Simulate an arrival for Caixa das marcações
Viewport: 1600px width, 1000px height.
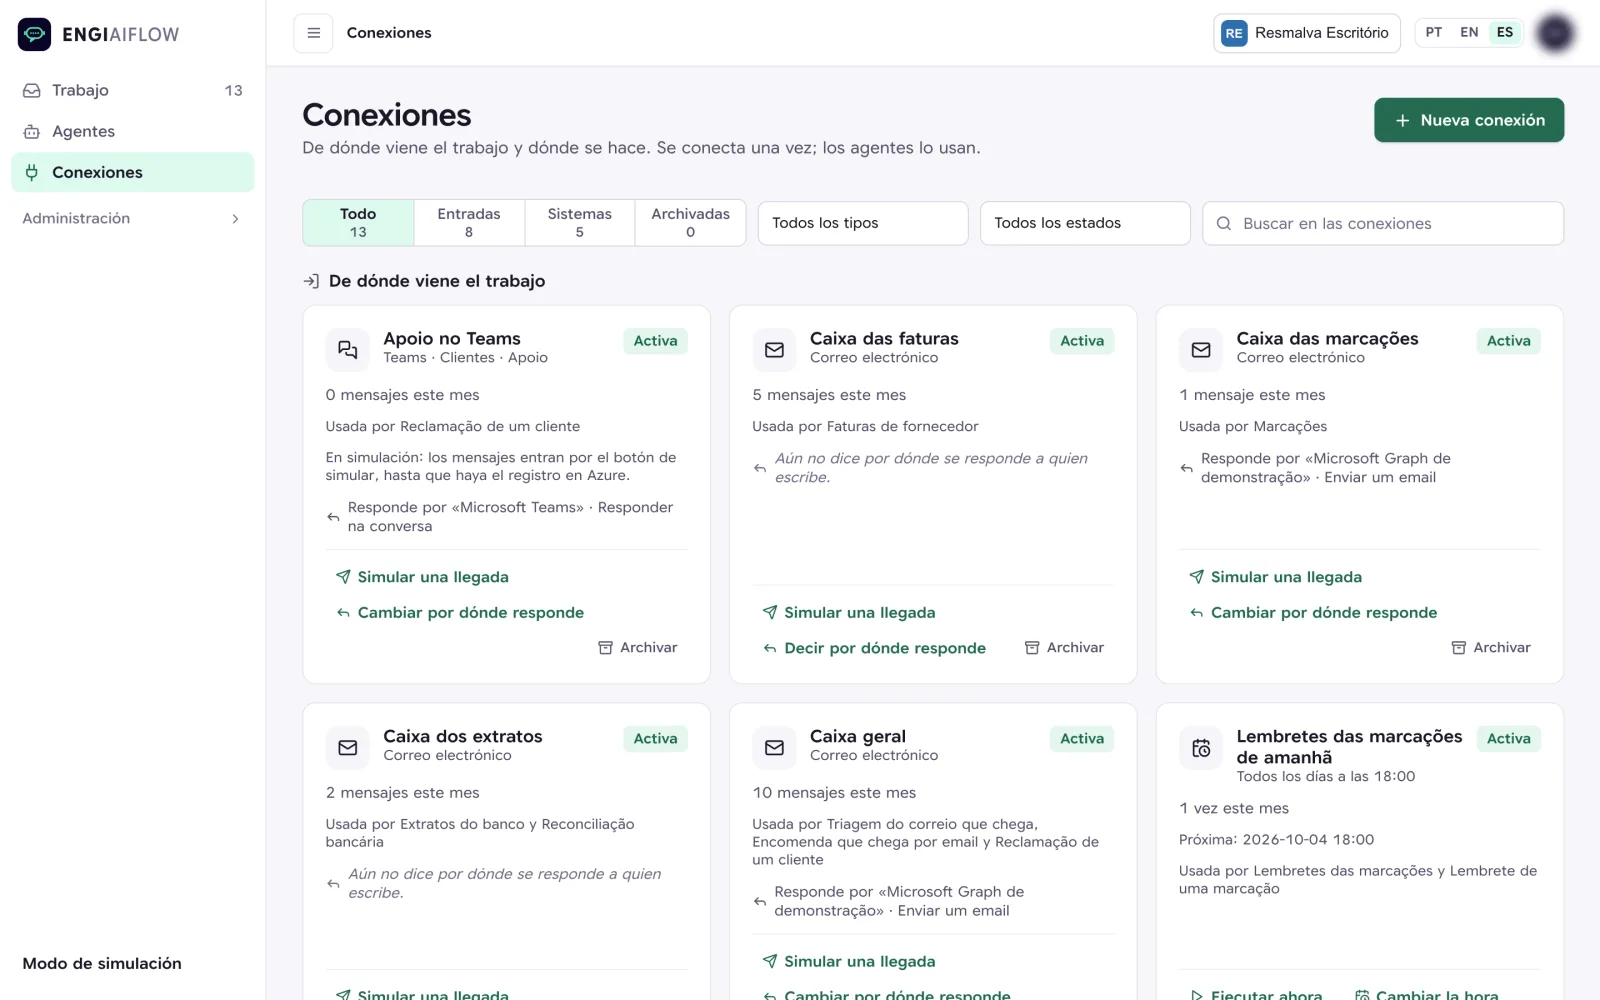(x=1275, y=577)
